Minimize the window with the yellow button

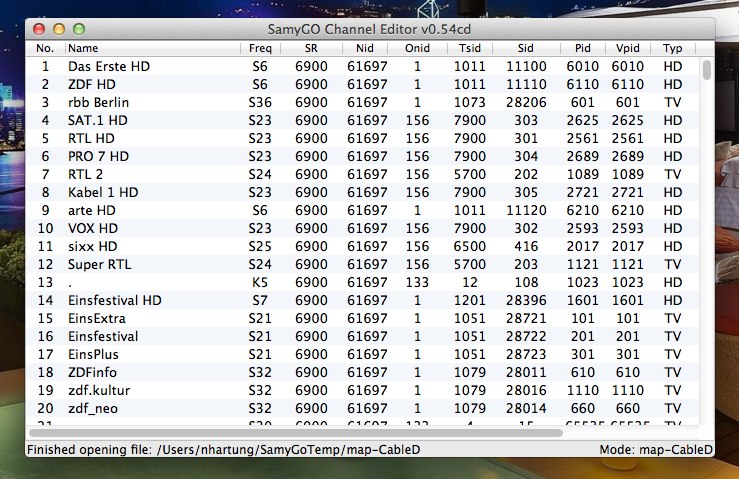(59, 29)
